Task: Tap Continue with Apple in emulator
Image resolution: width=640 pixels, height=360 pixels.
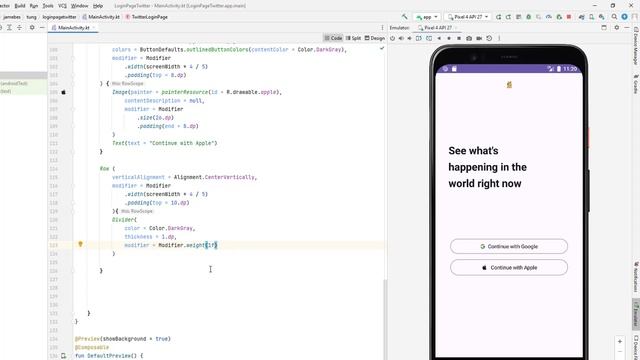Action: pos(509,268)
